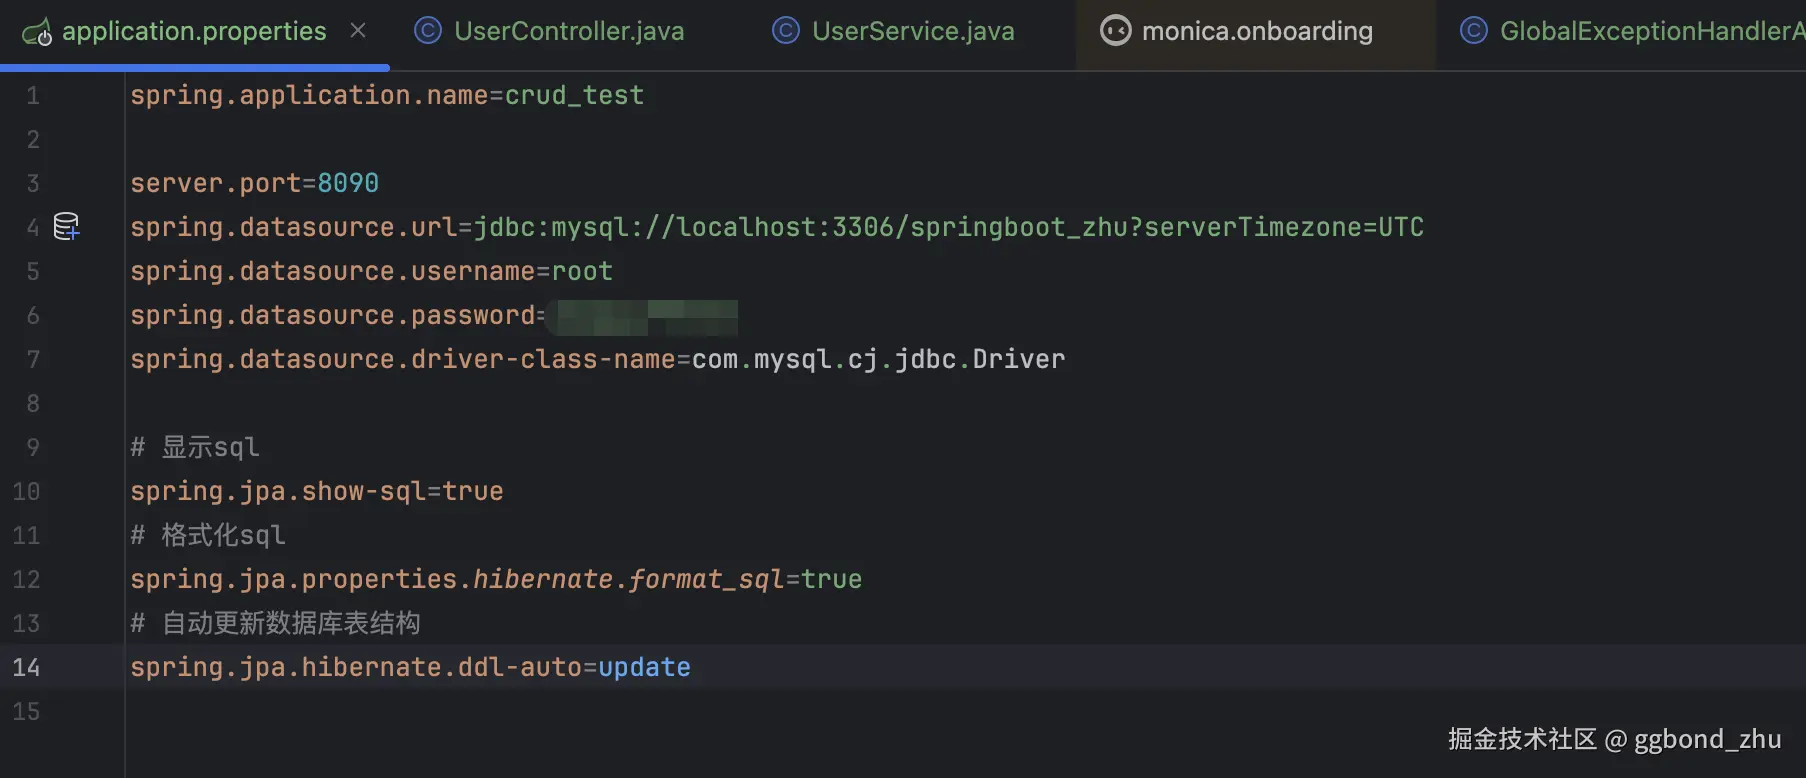
Task: Click the server.port key
Action: (215, 183)
